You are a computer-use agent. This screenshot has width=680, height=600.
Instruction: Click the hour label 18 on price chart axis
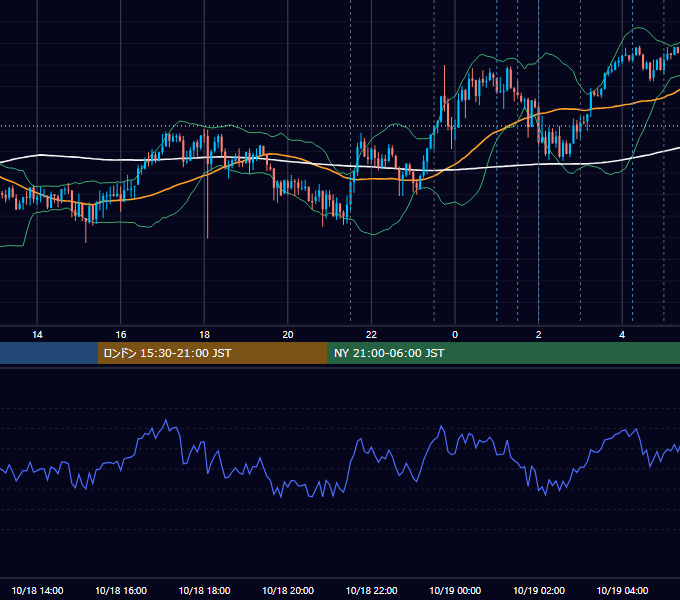pos(204,335)
